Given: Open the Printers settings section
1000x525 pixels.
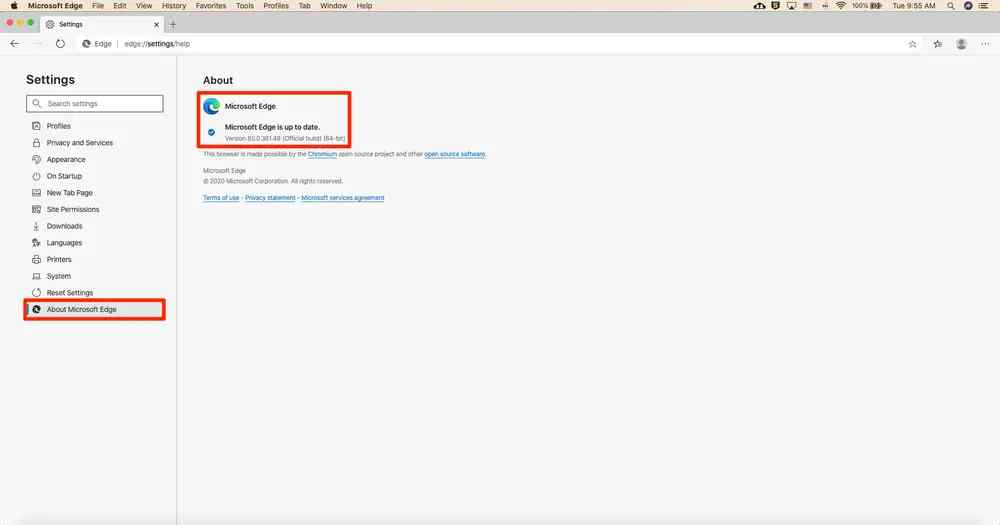Looking at the screenshot, I should (59, 259).
